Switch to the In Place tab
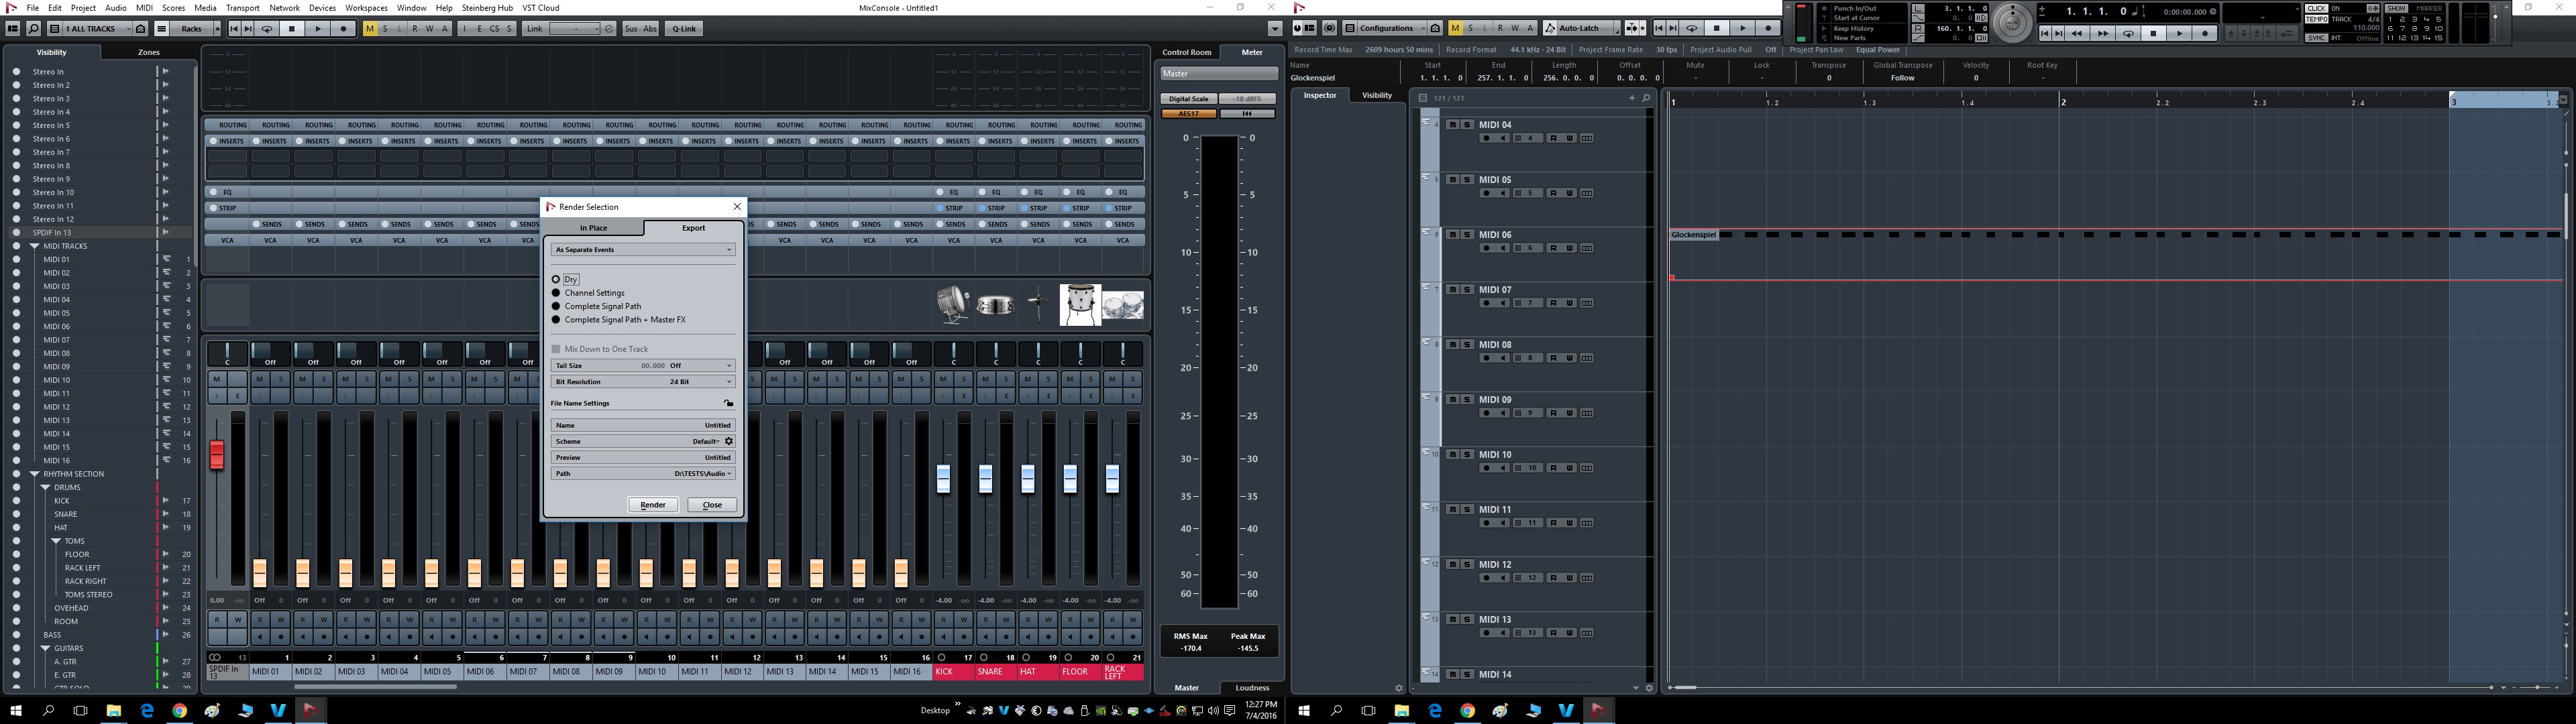 pyautogui.click(x=593, y=228)
